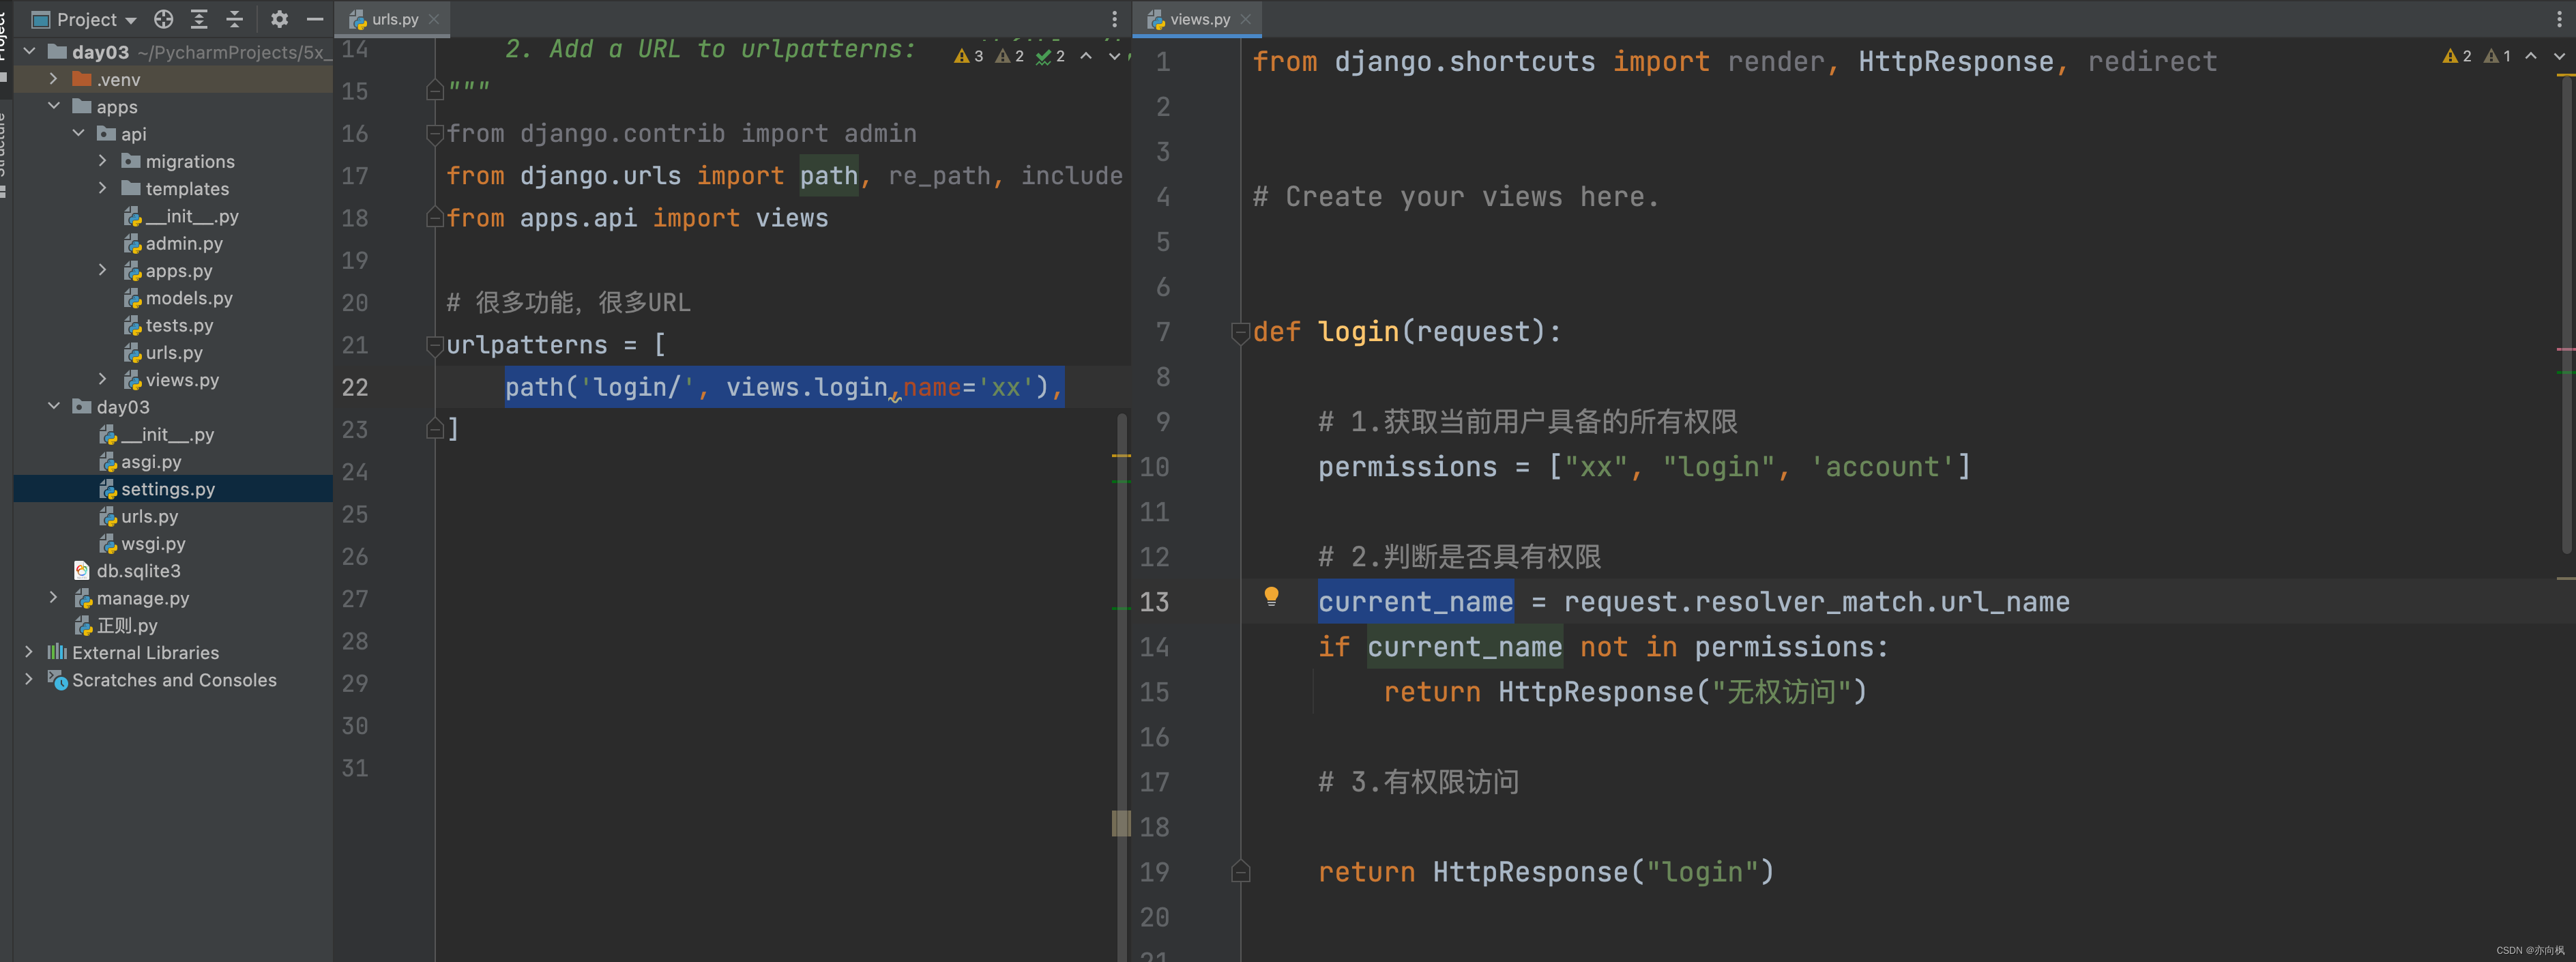The image size is (2576, 962).
Task: Click the split editor icon in urls.py toolbar
Action: pos(1114,18)
